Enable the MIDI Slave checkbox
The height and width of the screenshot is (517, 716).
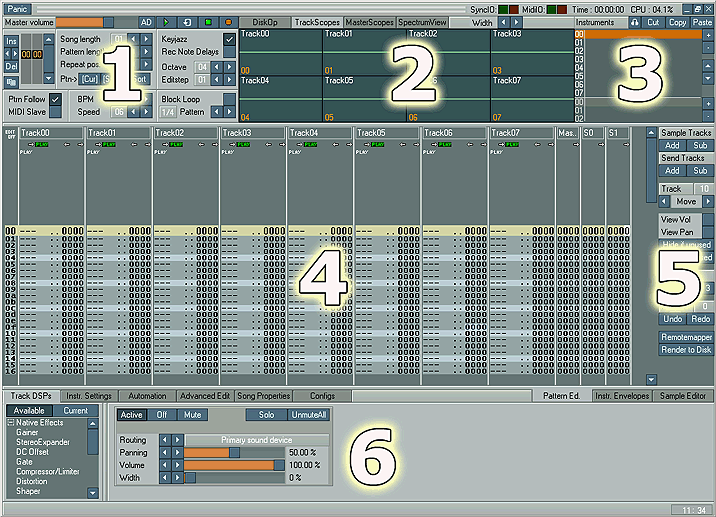coord(55,112)
